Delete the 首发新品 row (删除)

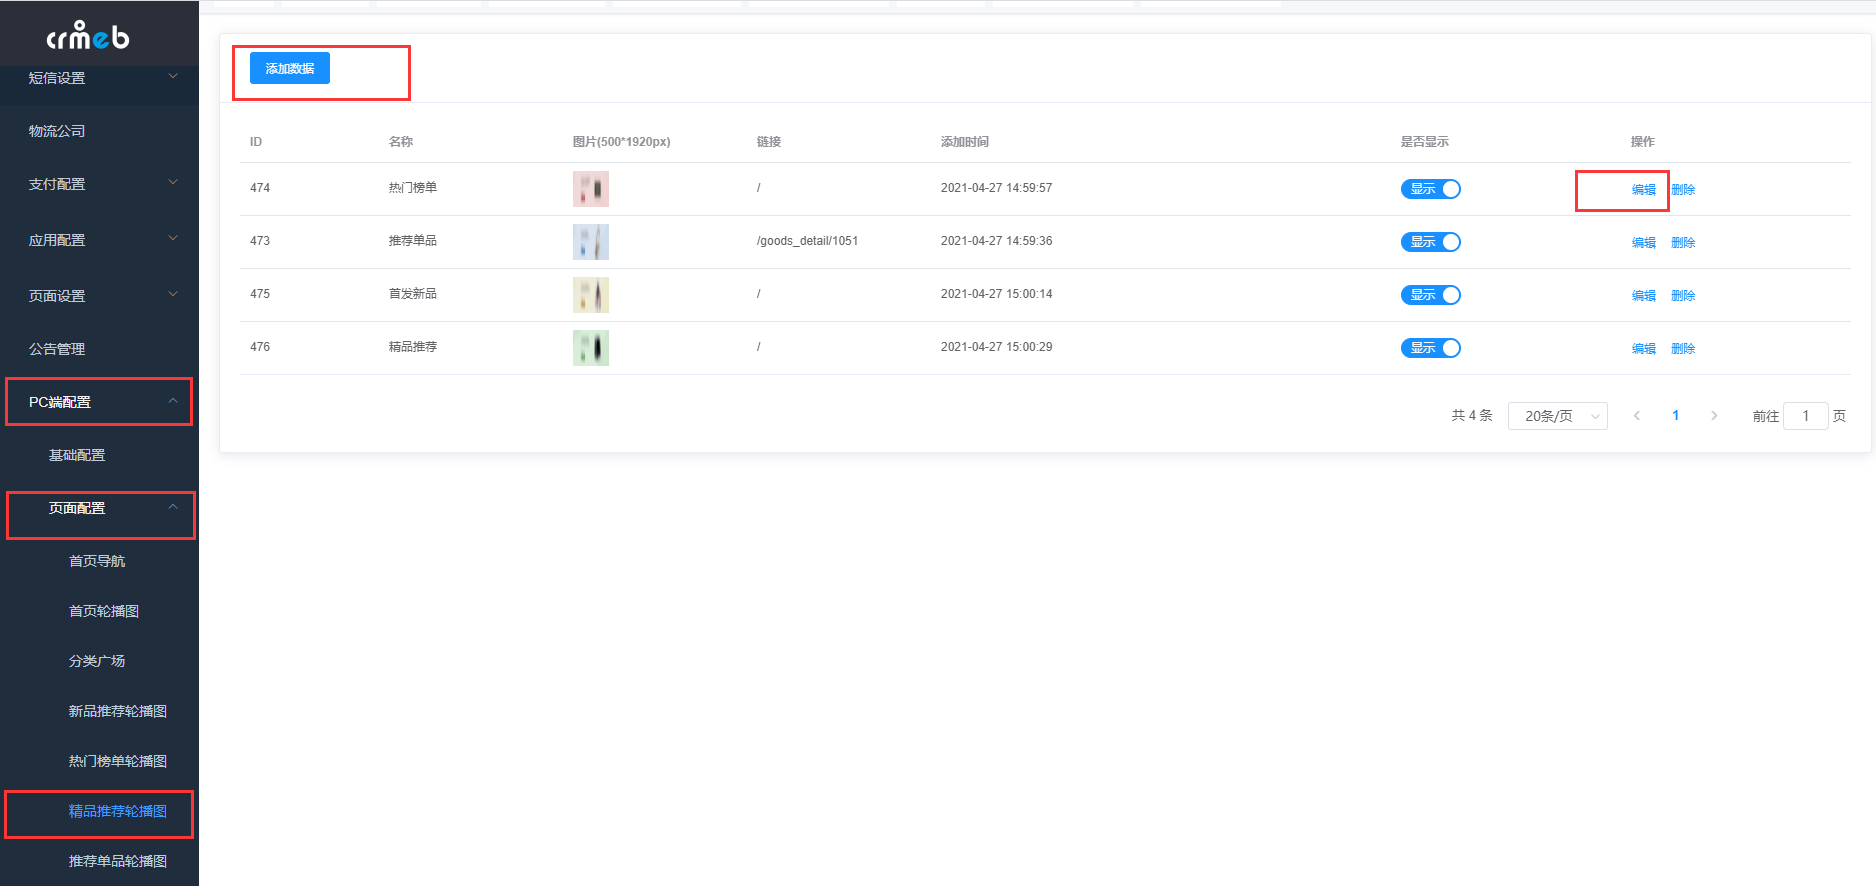1683,295
